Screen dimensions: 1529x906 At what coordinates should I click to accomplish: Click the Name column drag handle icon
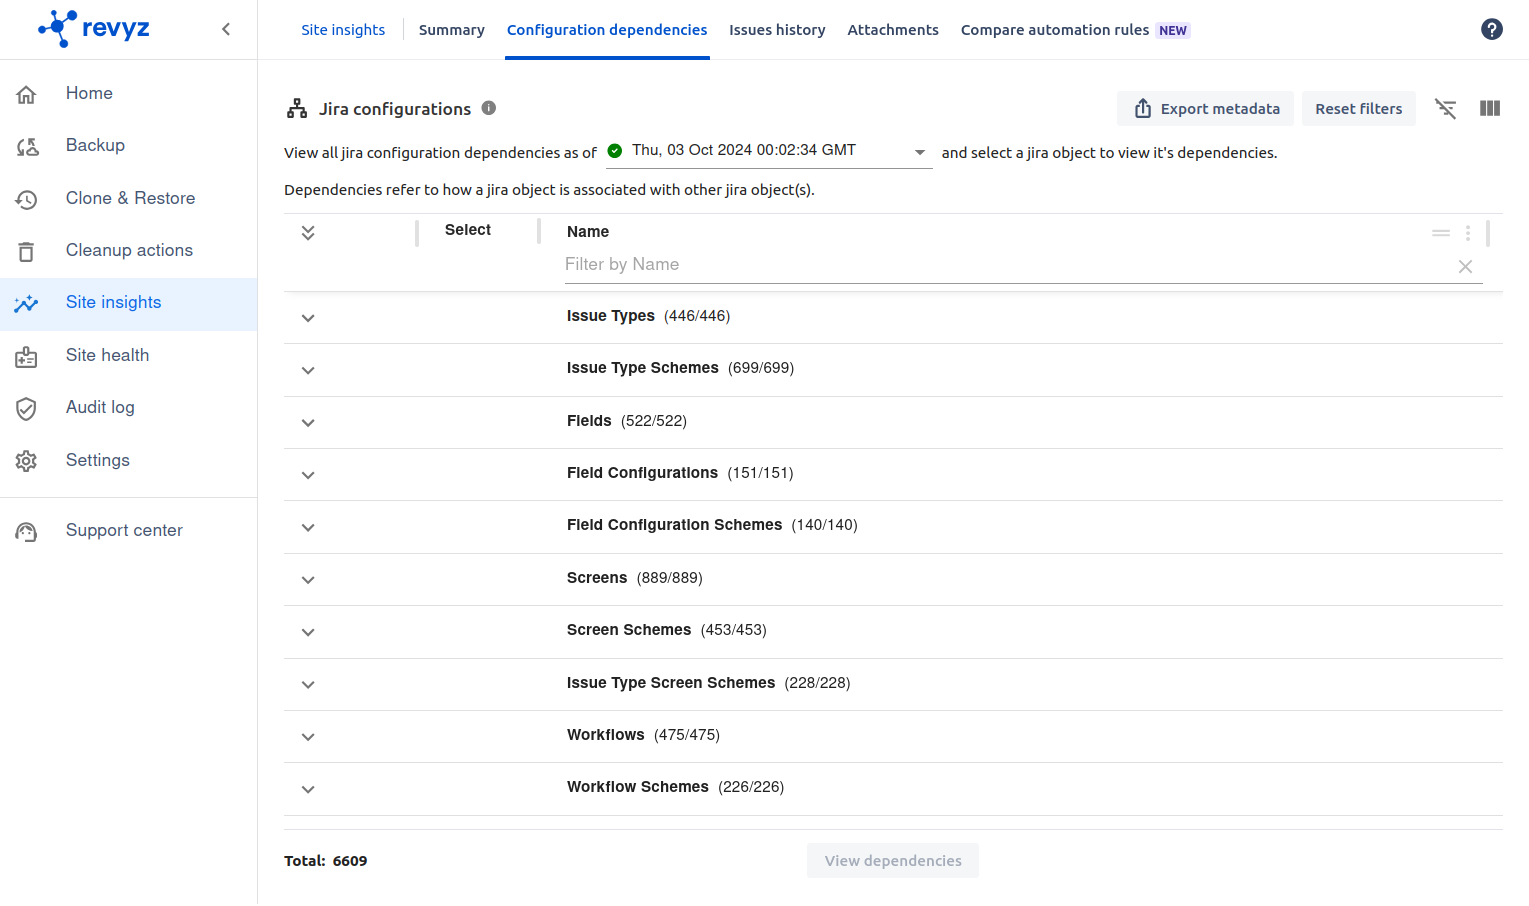coord(1441,232)
